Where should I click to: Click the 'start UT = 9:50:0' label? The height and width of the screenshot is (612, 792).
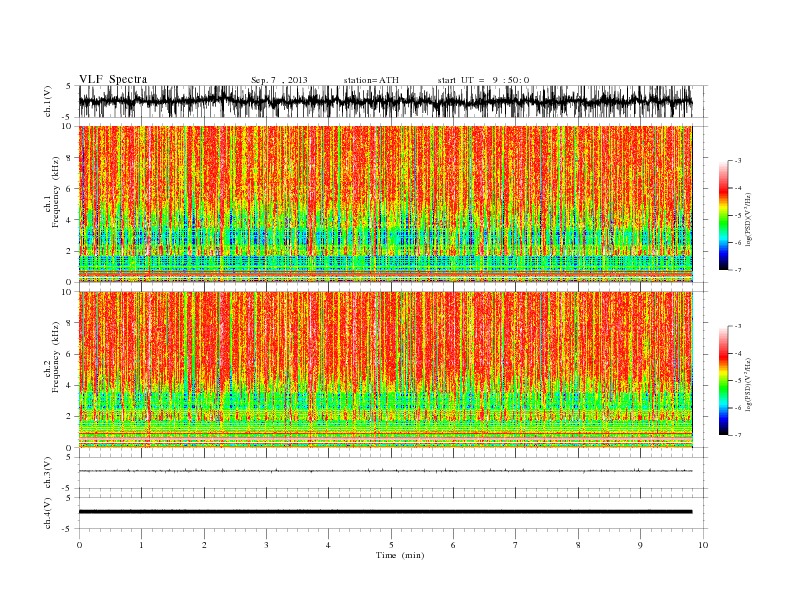[x=483, y=80]
